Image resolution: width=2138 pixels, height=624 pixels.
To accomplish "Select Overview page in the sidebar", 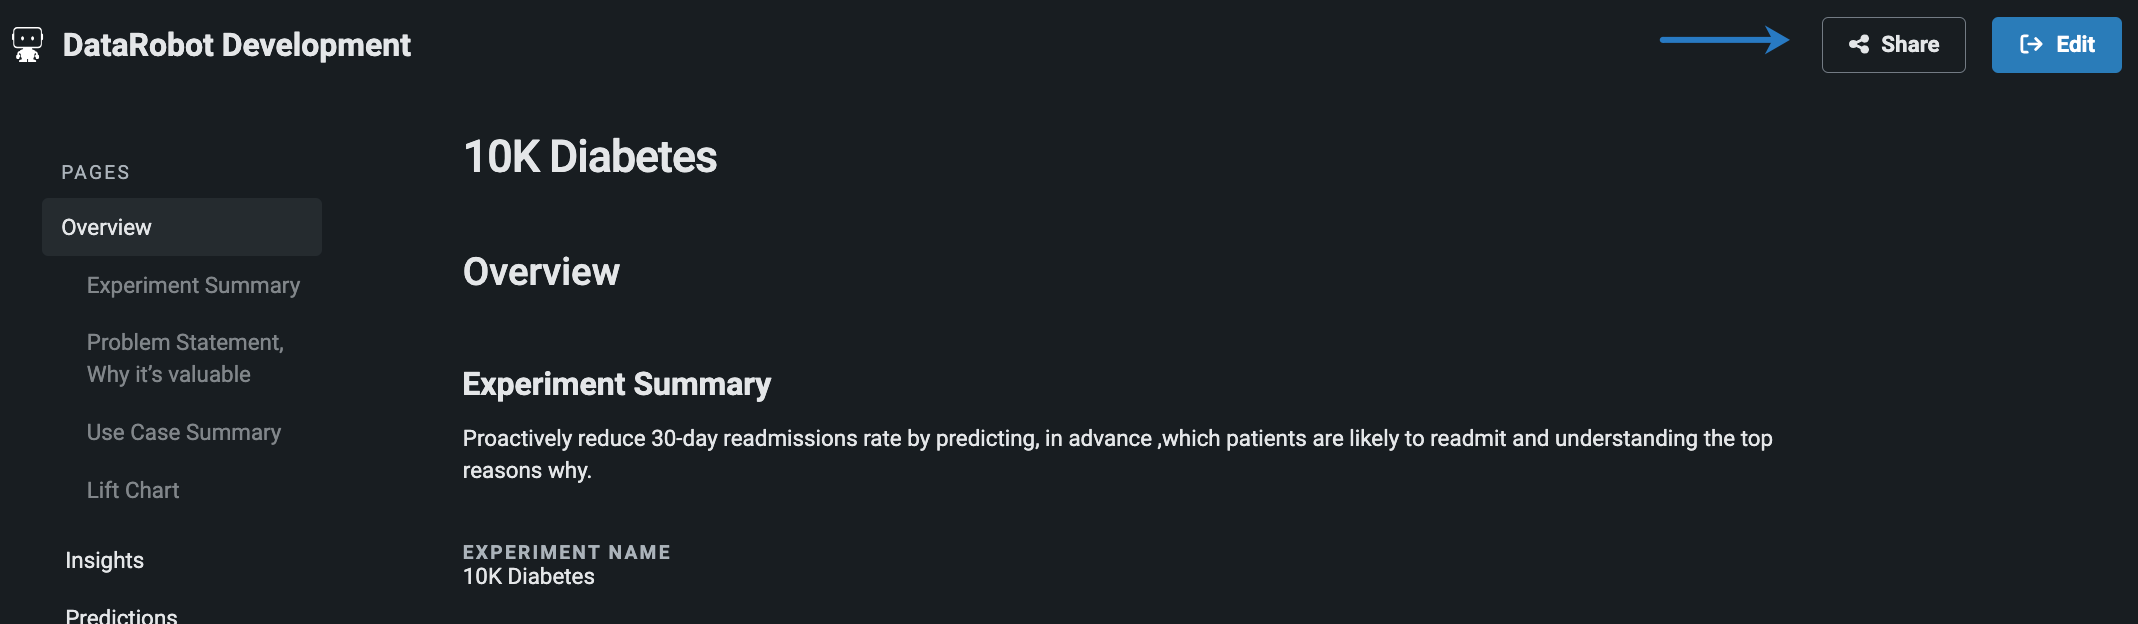I will 107,227.
